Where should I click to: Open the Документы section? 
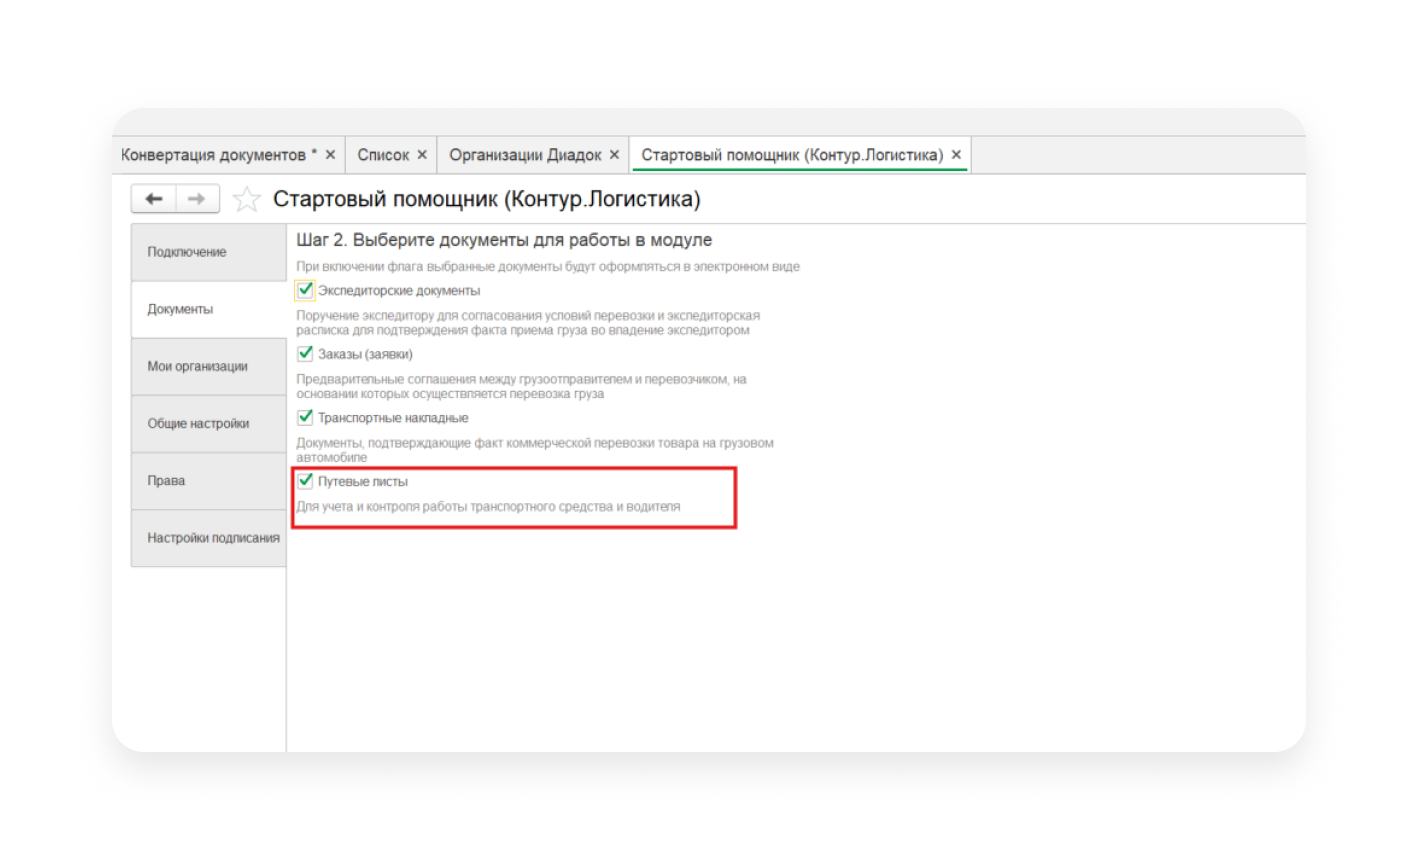click(x=208, y=309)
